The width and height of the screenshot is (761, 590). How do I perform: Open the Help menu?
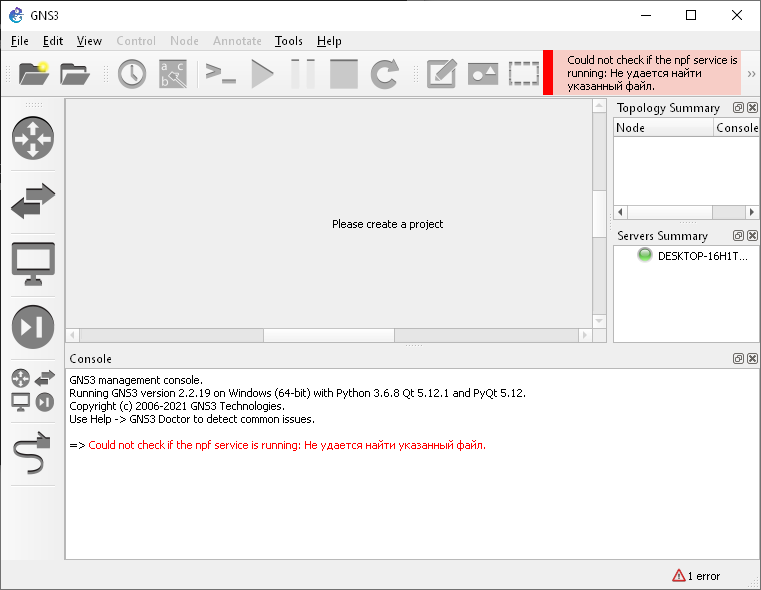(329, 41)
